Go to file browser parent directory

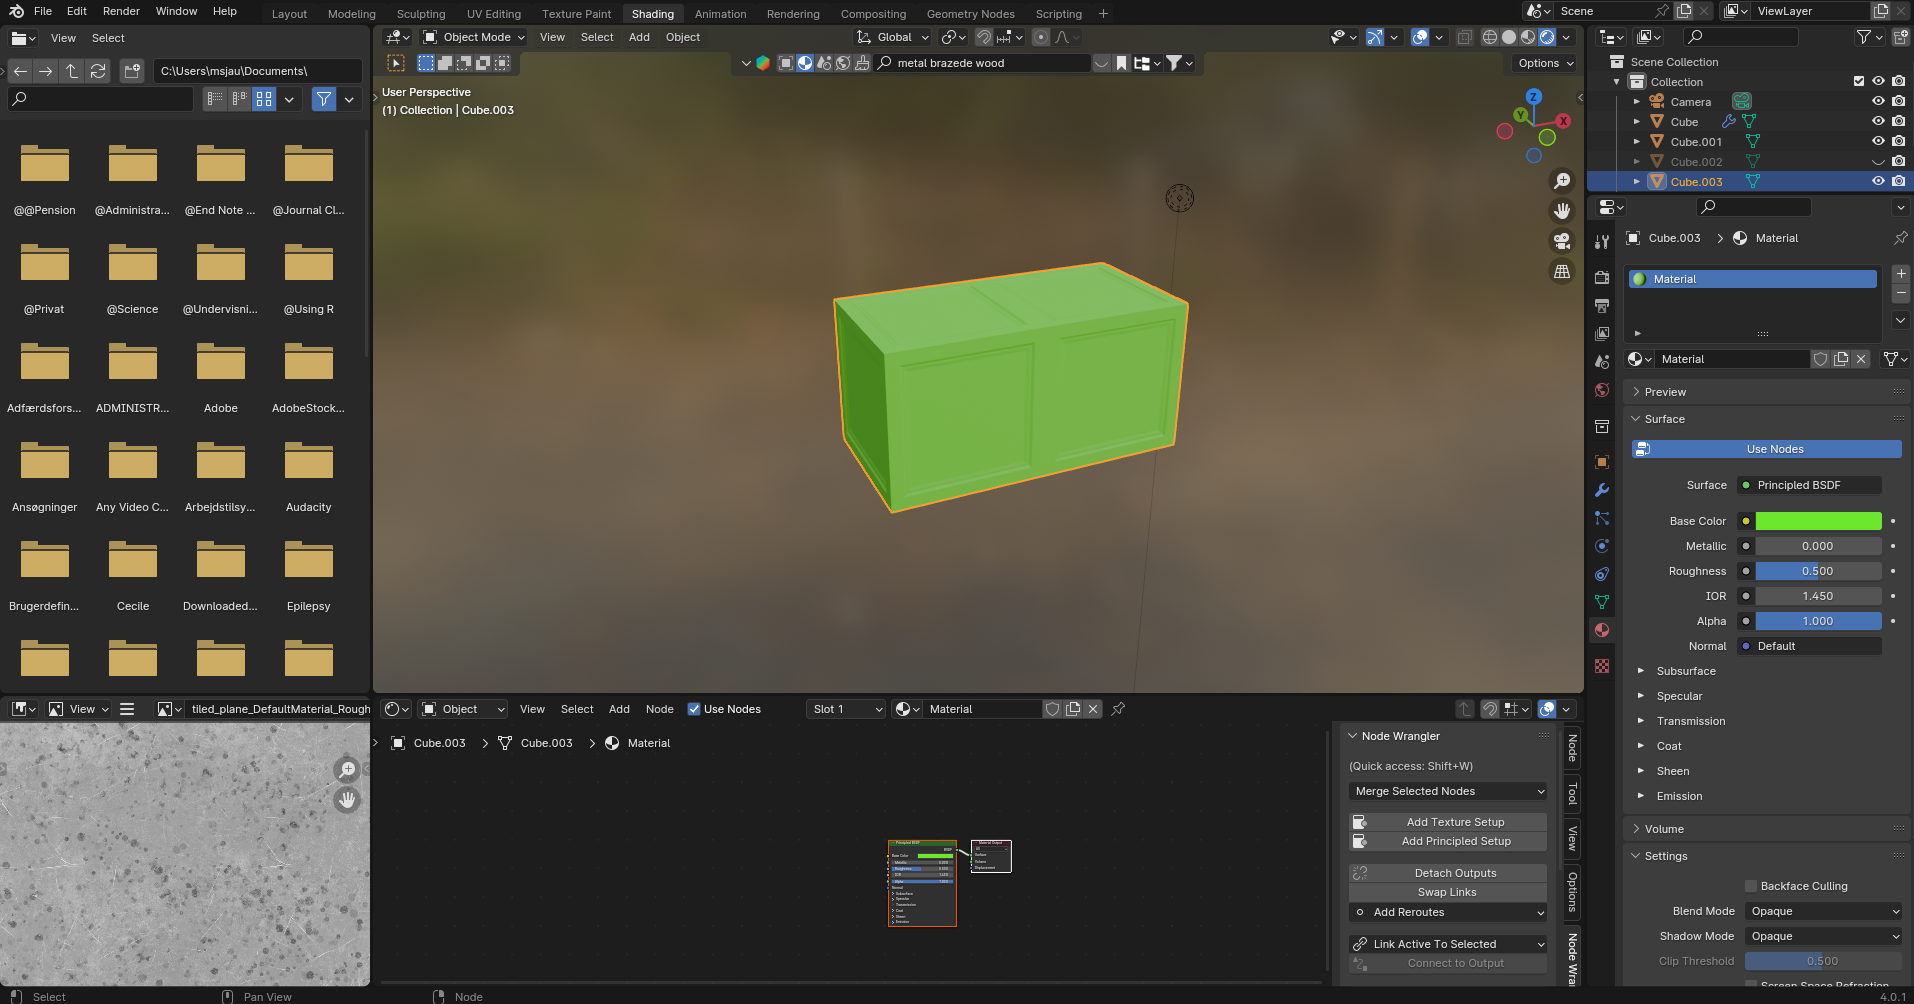click(72, 71)
